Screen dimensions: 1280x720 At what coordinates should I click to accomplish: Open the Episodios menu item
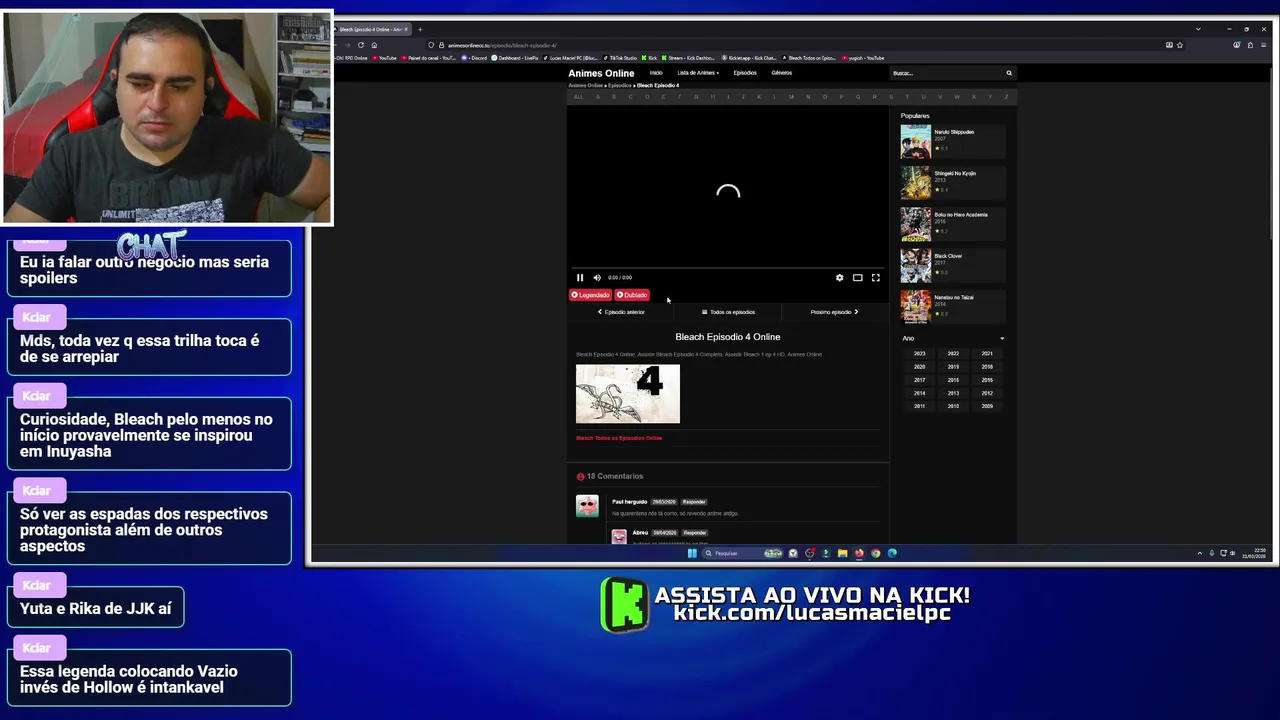tap(745, 73)
